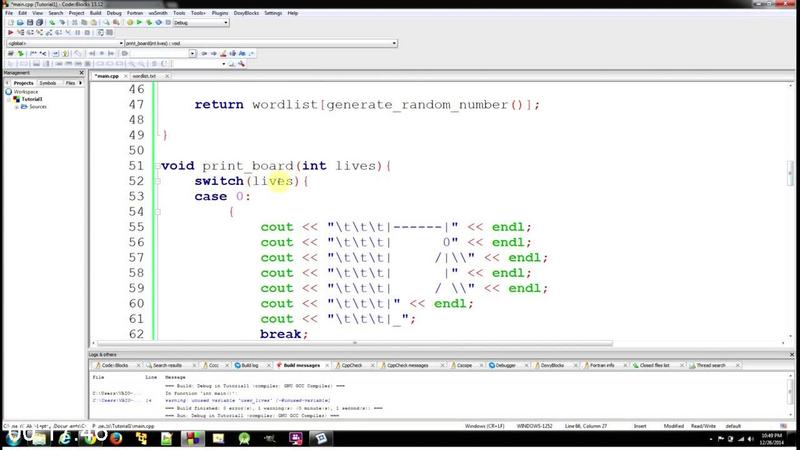800x450 pixels.
Task: Click the Replace toolbar icon
Action: pos(116,22)
